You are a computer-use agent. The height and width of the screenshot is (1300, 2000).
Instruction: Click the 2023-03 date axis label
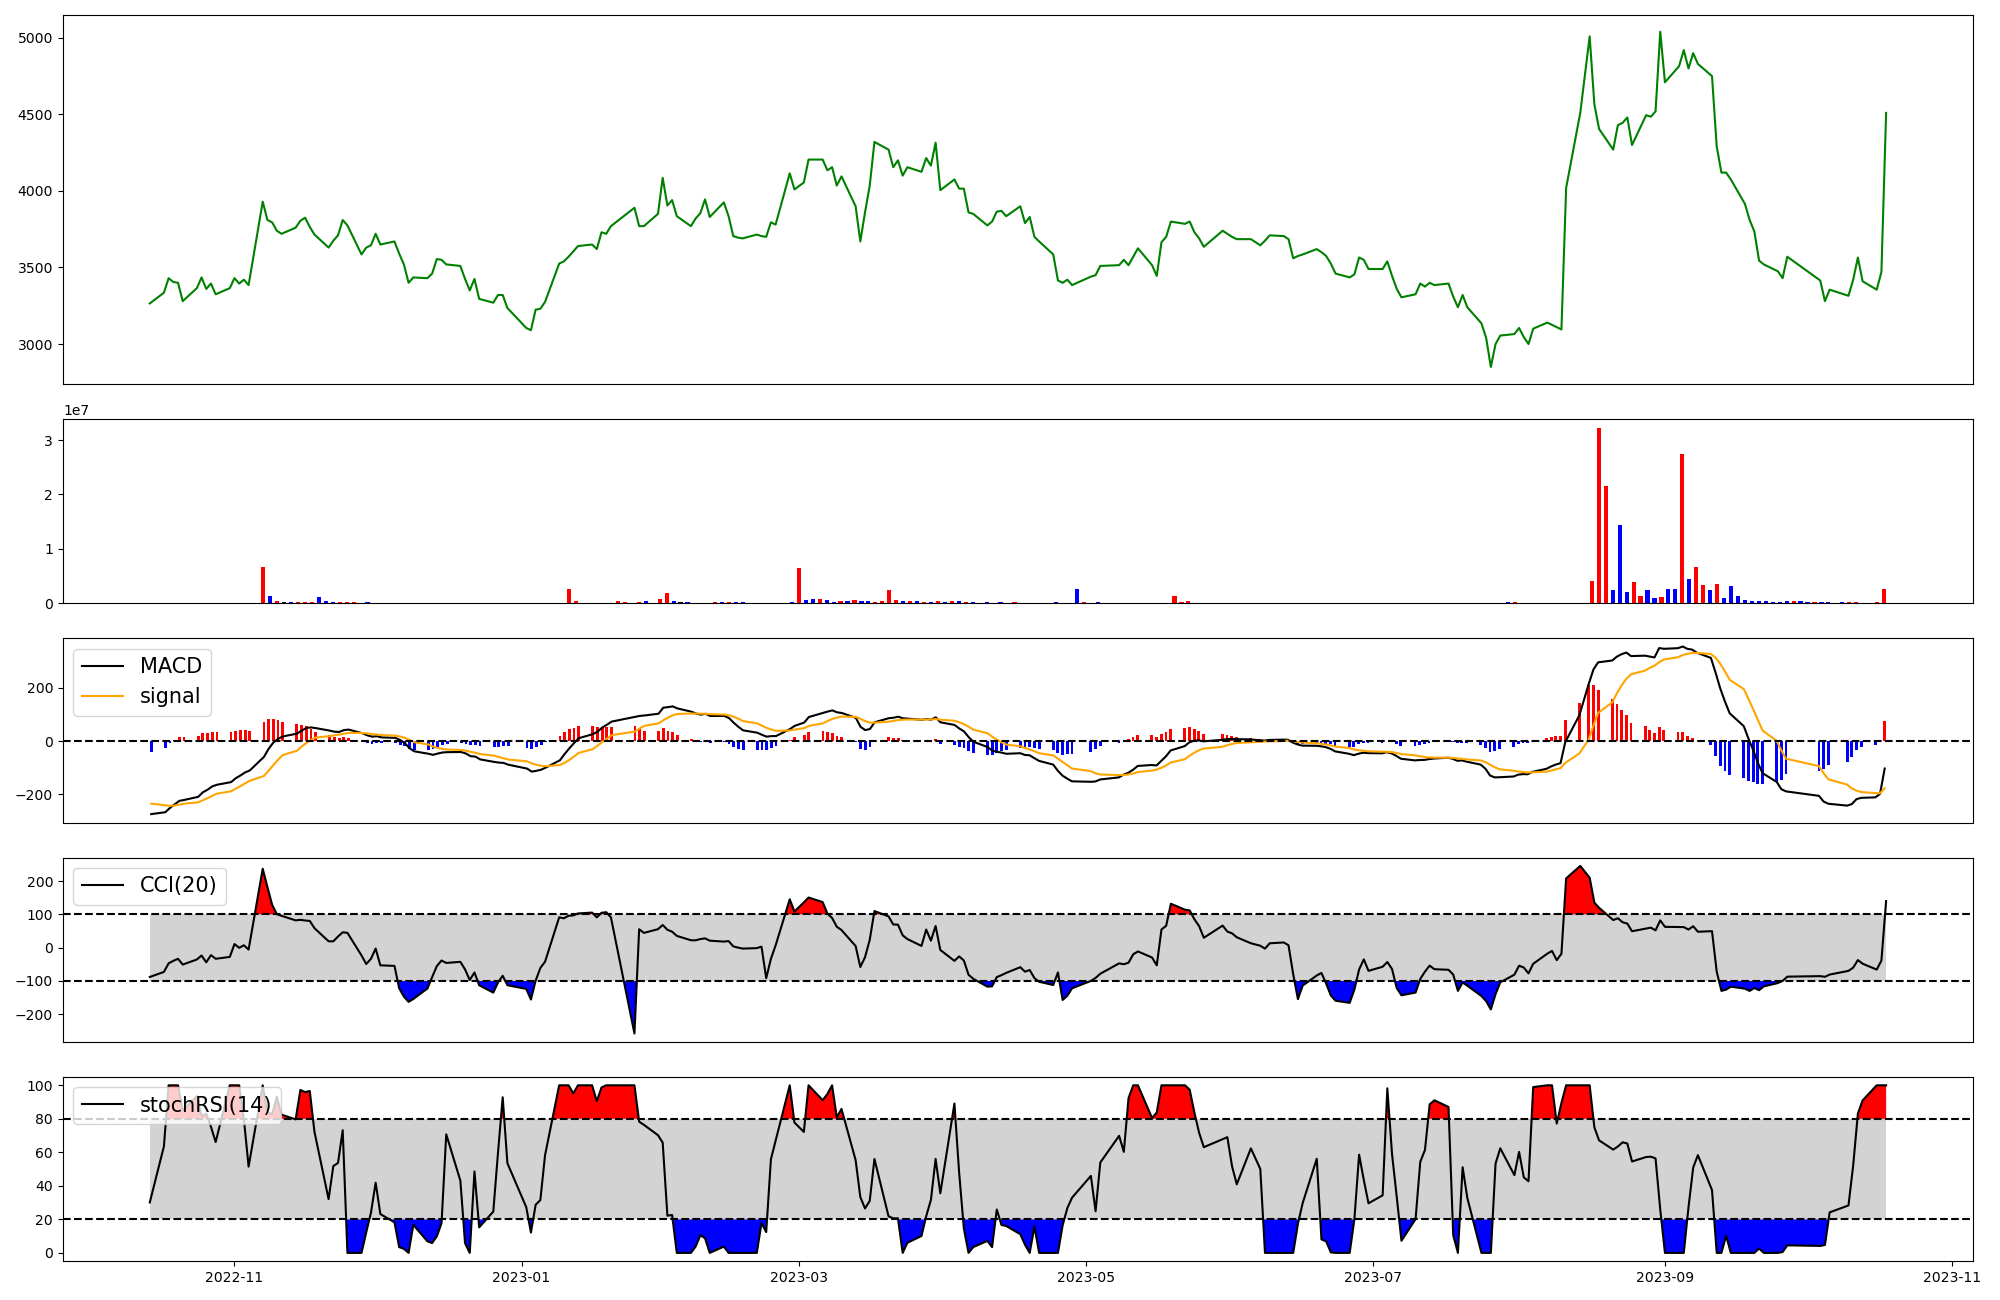799,1277
